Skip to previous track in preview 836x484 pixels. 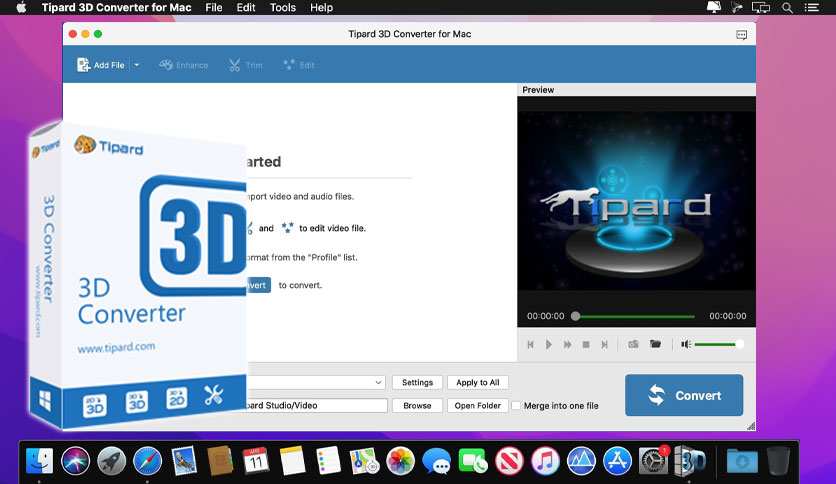tap(530, 344)
